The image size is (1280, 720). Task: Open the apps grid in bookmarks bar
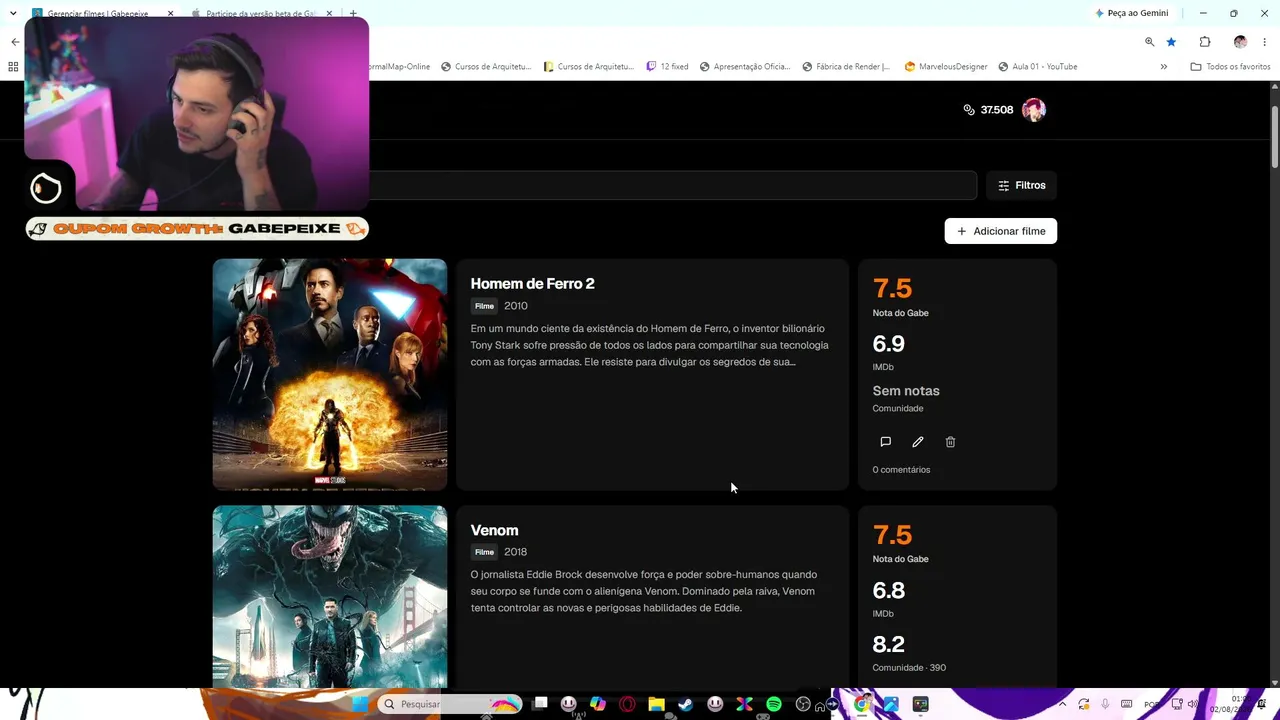13,67
